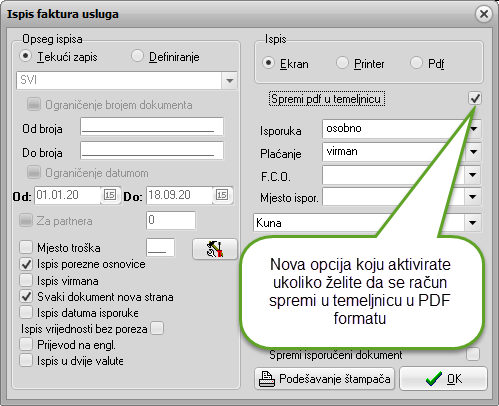Screen dimensions: 499x406
Task: Confirm with the OK checkmark button
Action: 443,379
